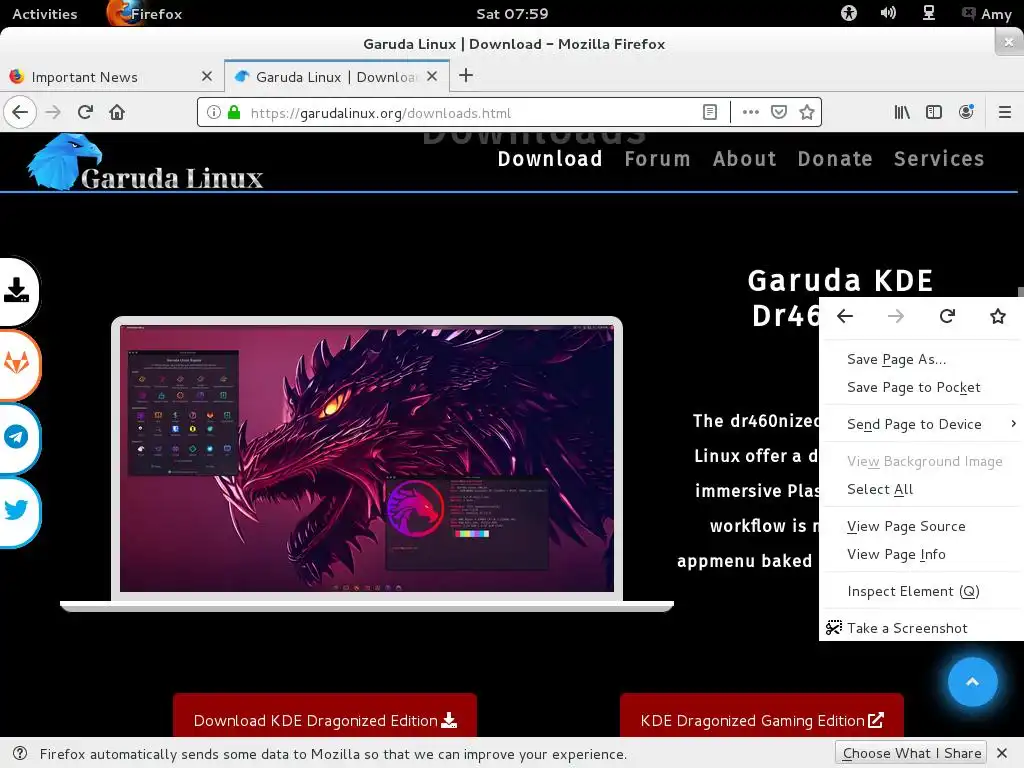Click the browser Back arrow button
The width and height of the screenshot is (1024, 768).
point(20,112)
